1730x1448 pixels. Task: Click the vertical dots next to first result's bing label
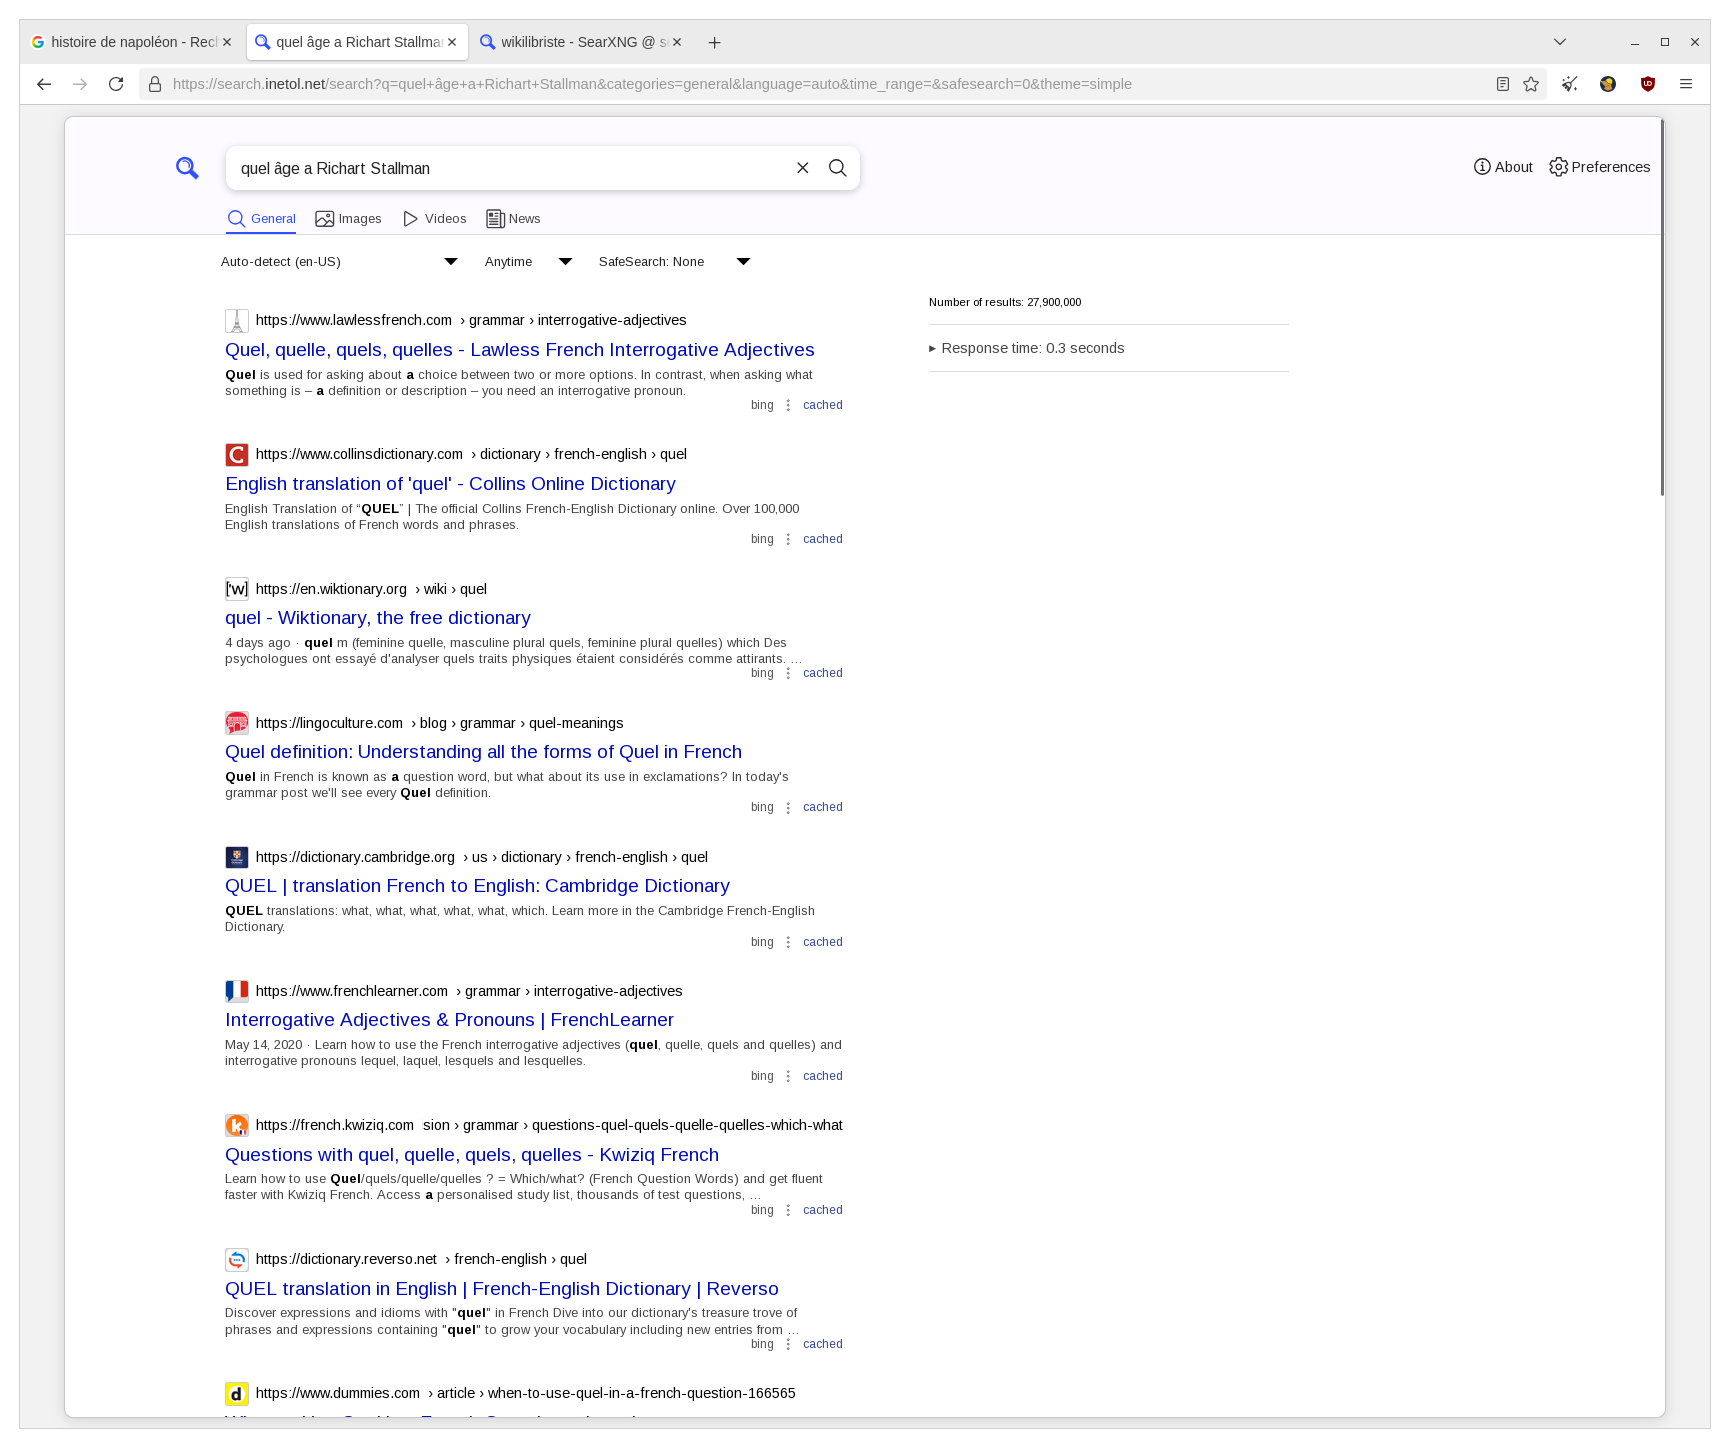pyautogui.click(x=789, y=405)
